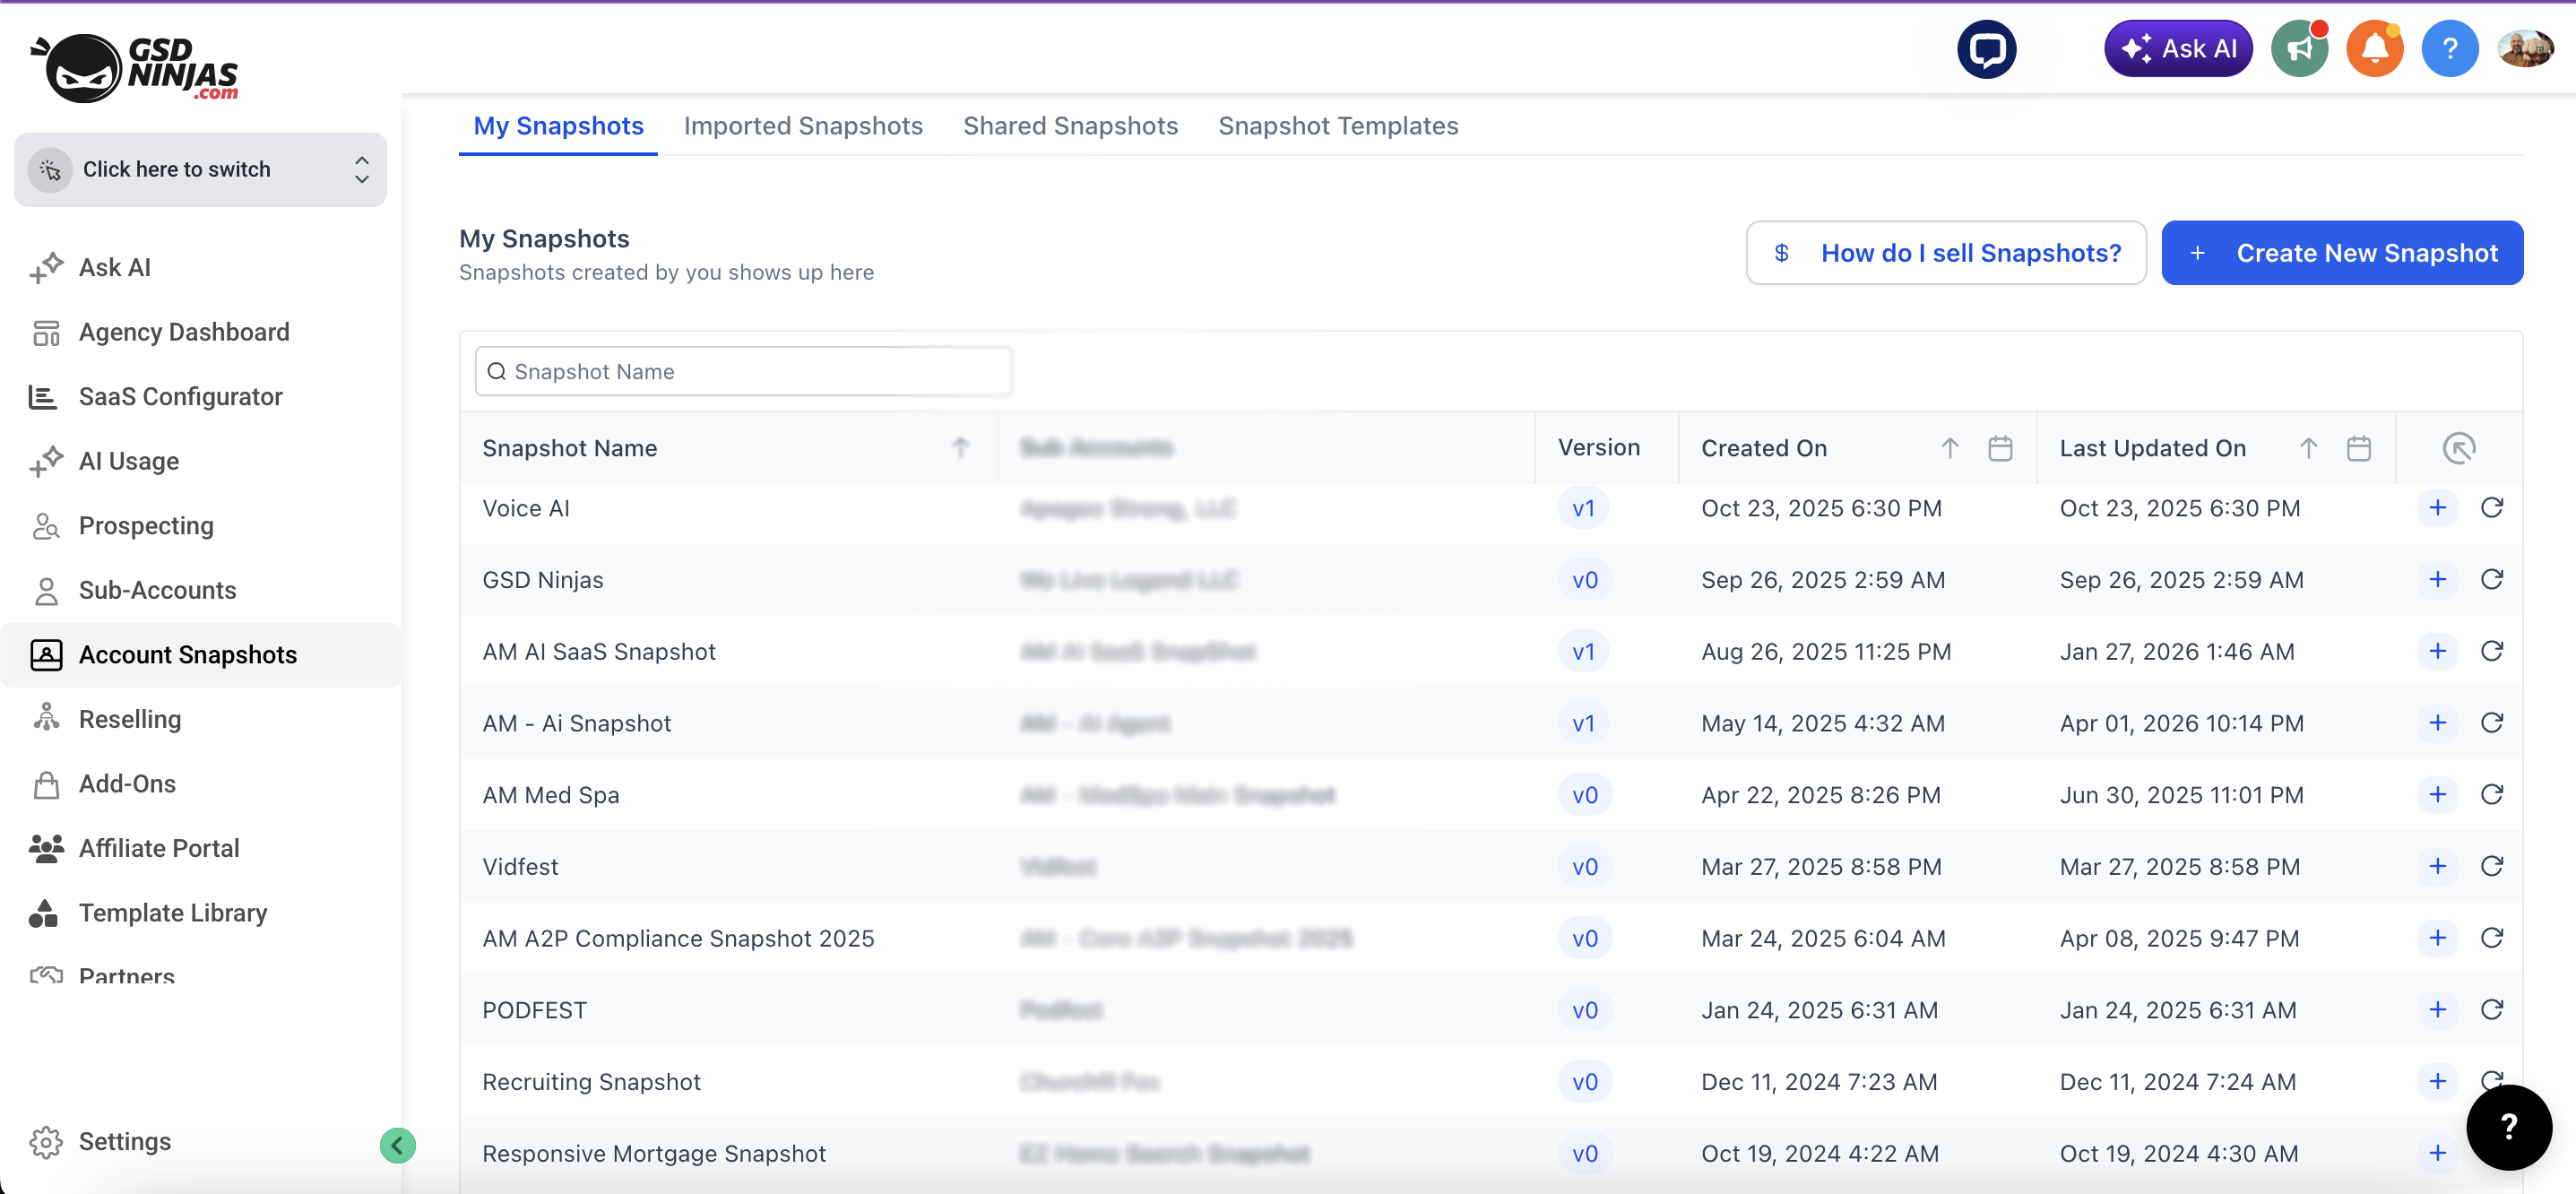Click plus icon for AM - Ai Snapshot

[2437, 723]
